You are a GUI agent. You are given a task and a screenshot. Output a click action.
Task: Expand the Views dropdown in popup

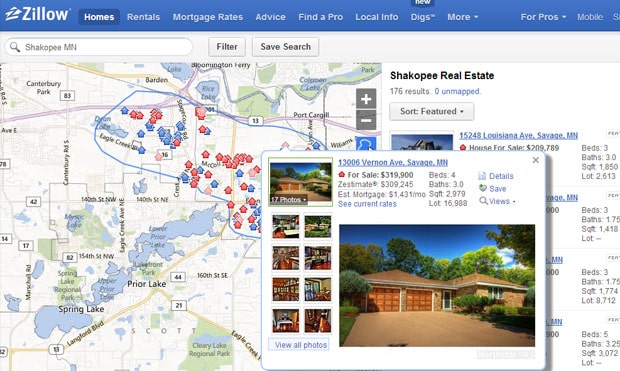pyautogui.click(x=497, y=201)
